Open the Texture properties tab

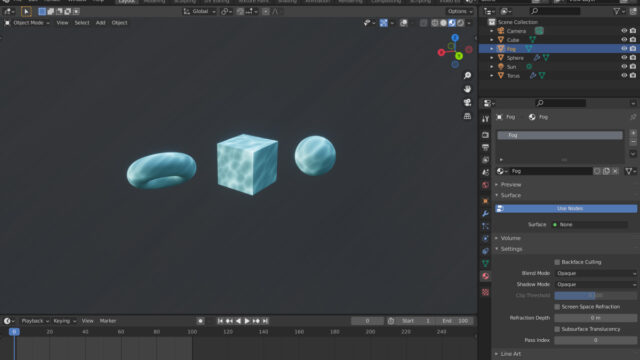pyautogui.click(x=485, y=292)
